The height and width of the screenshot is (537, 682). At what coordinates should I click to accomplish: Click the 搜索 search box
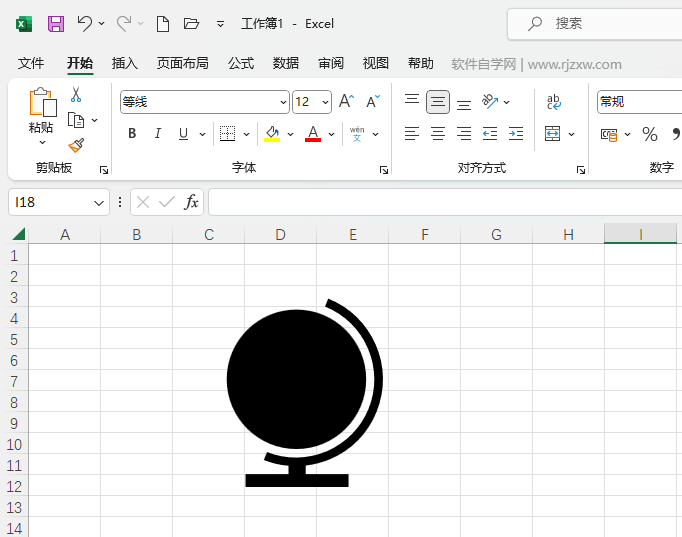(x=595, y=23)
